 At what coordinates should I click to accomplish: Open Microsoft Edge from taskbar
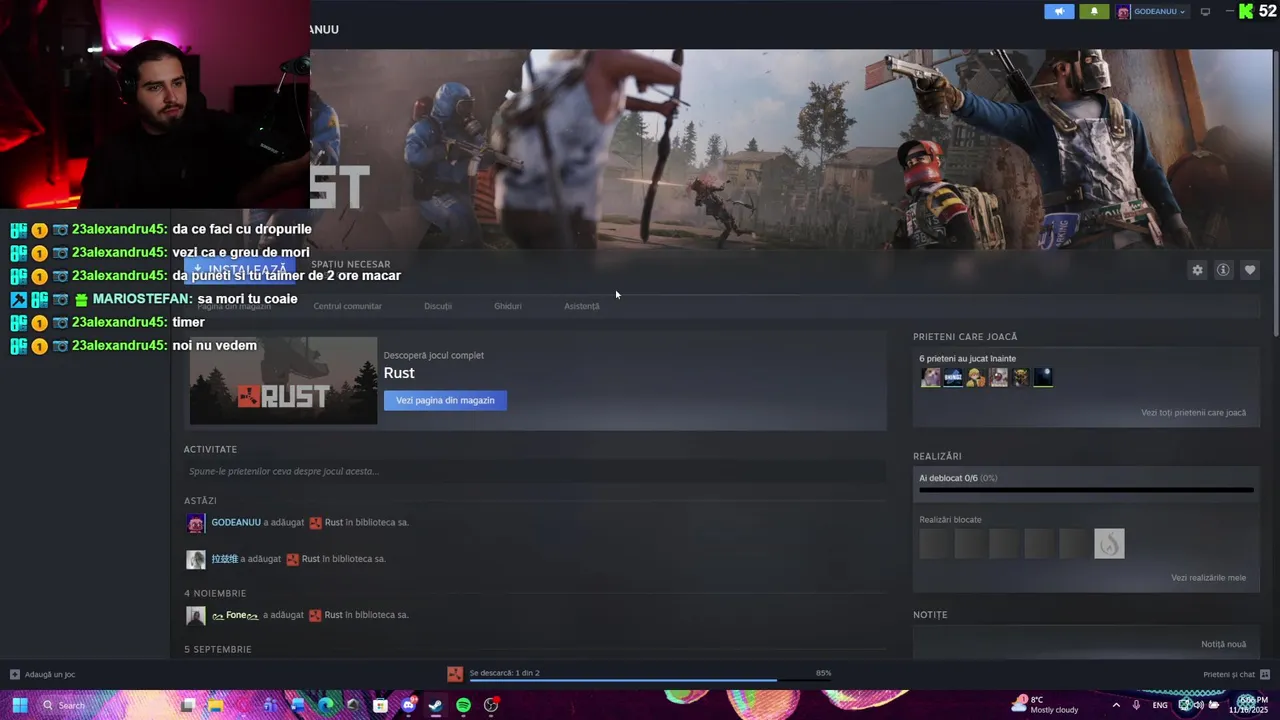(x=326, y=705)
